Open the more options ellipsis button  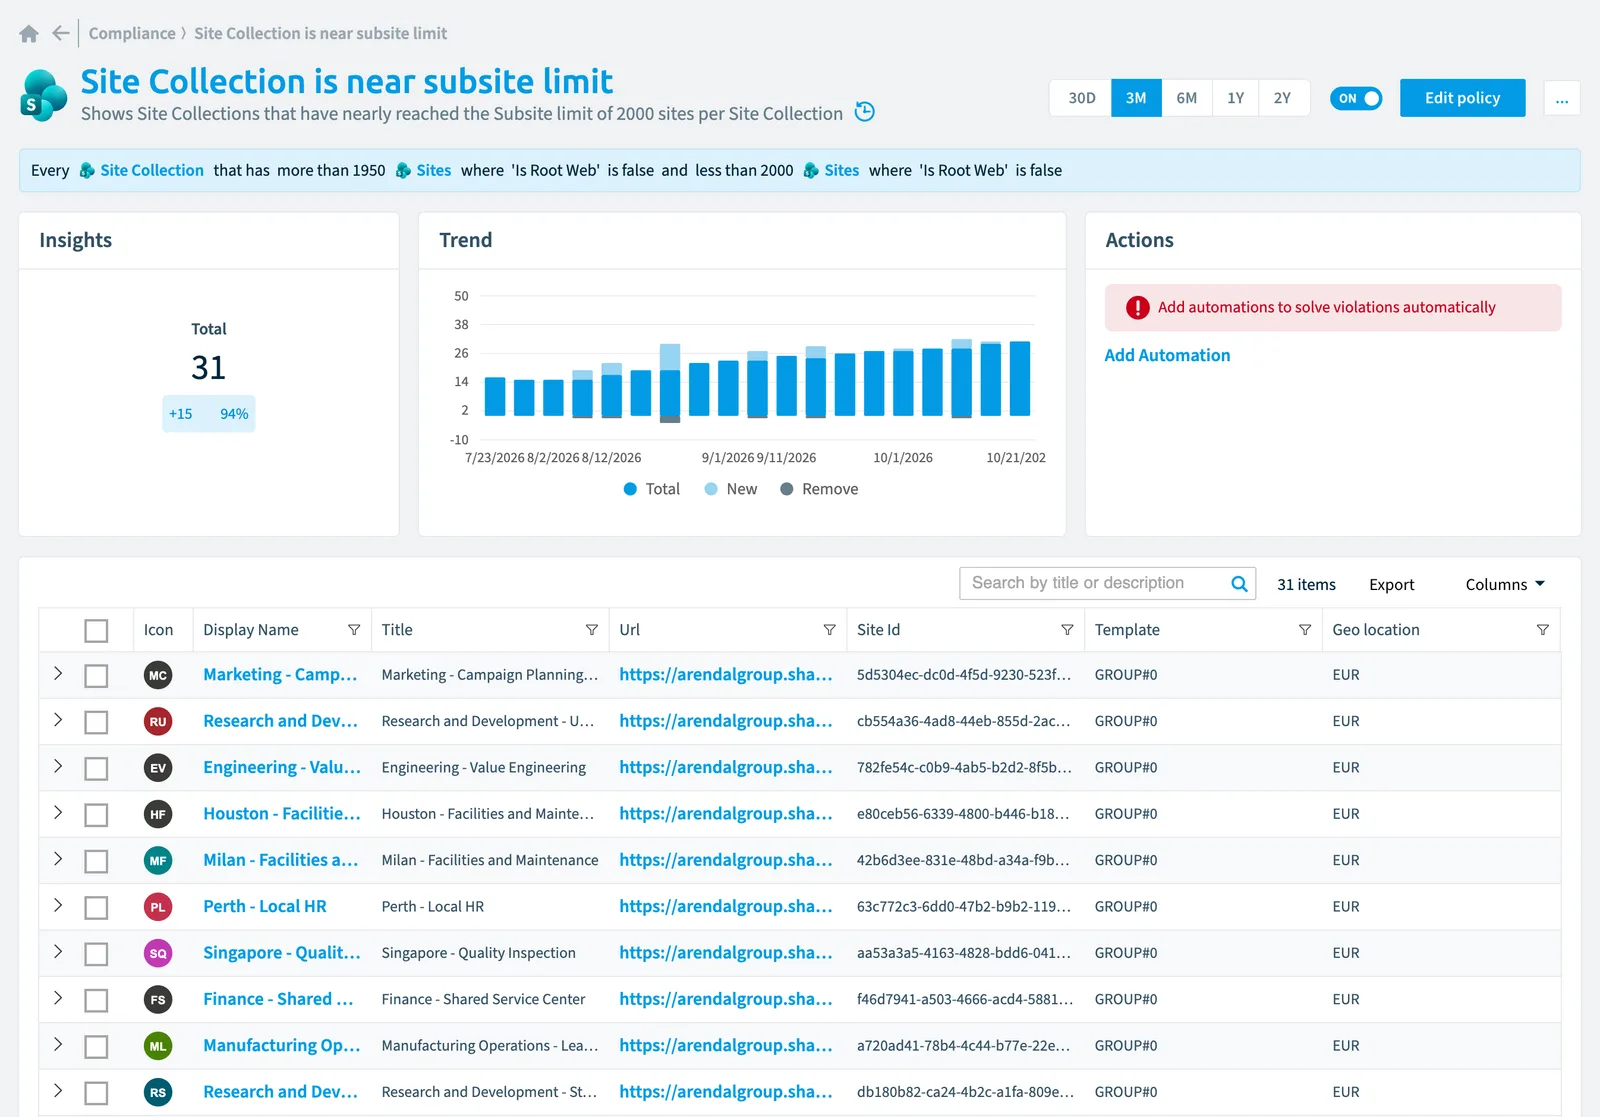(x=1562, y=98)
